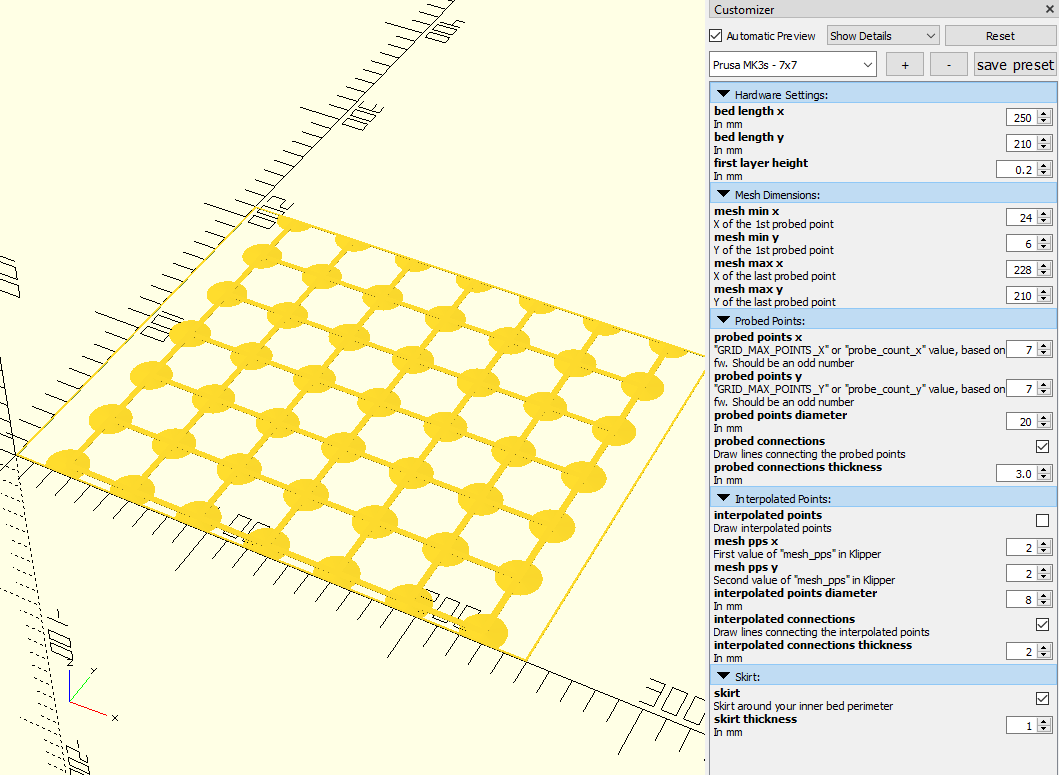Viewport: 1059px width, 775px height.
Task: Collapse the Mesh Dimensions section
Action: pos(723,195)
